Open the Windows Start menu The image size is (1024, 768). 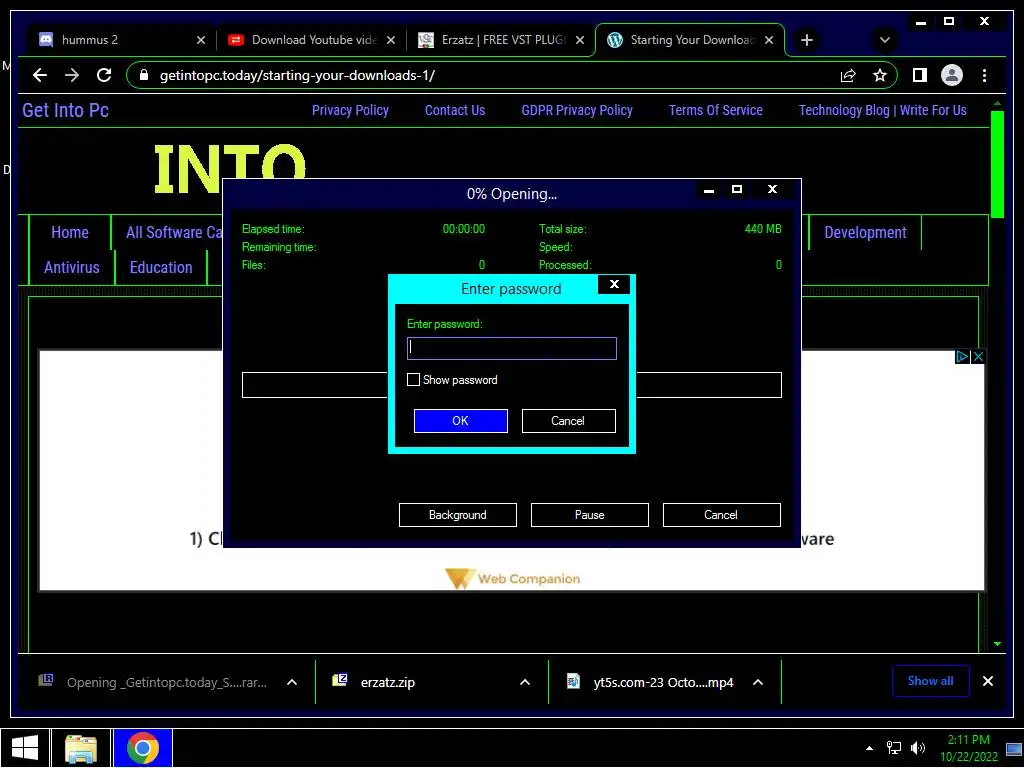point(24,748)
